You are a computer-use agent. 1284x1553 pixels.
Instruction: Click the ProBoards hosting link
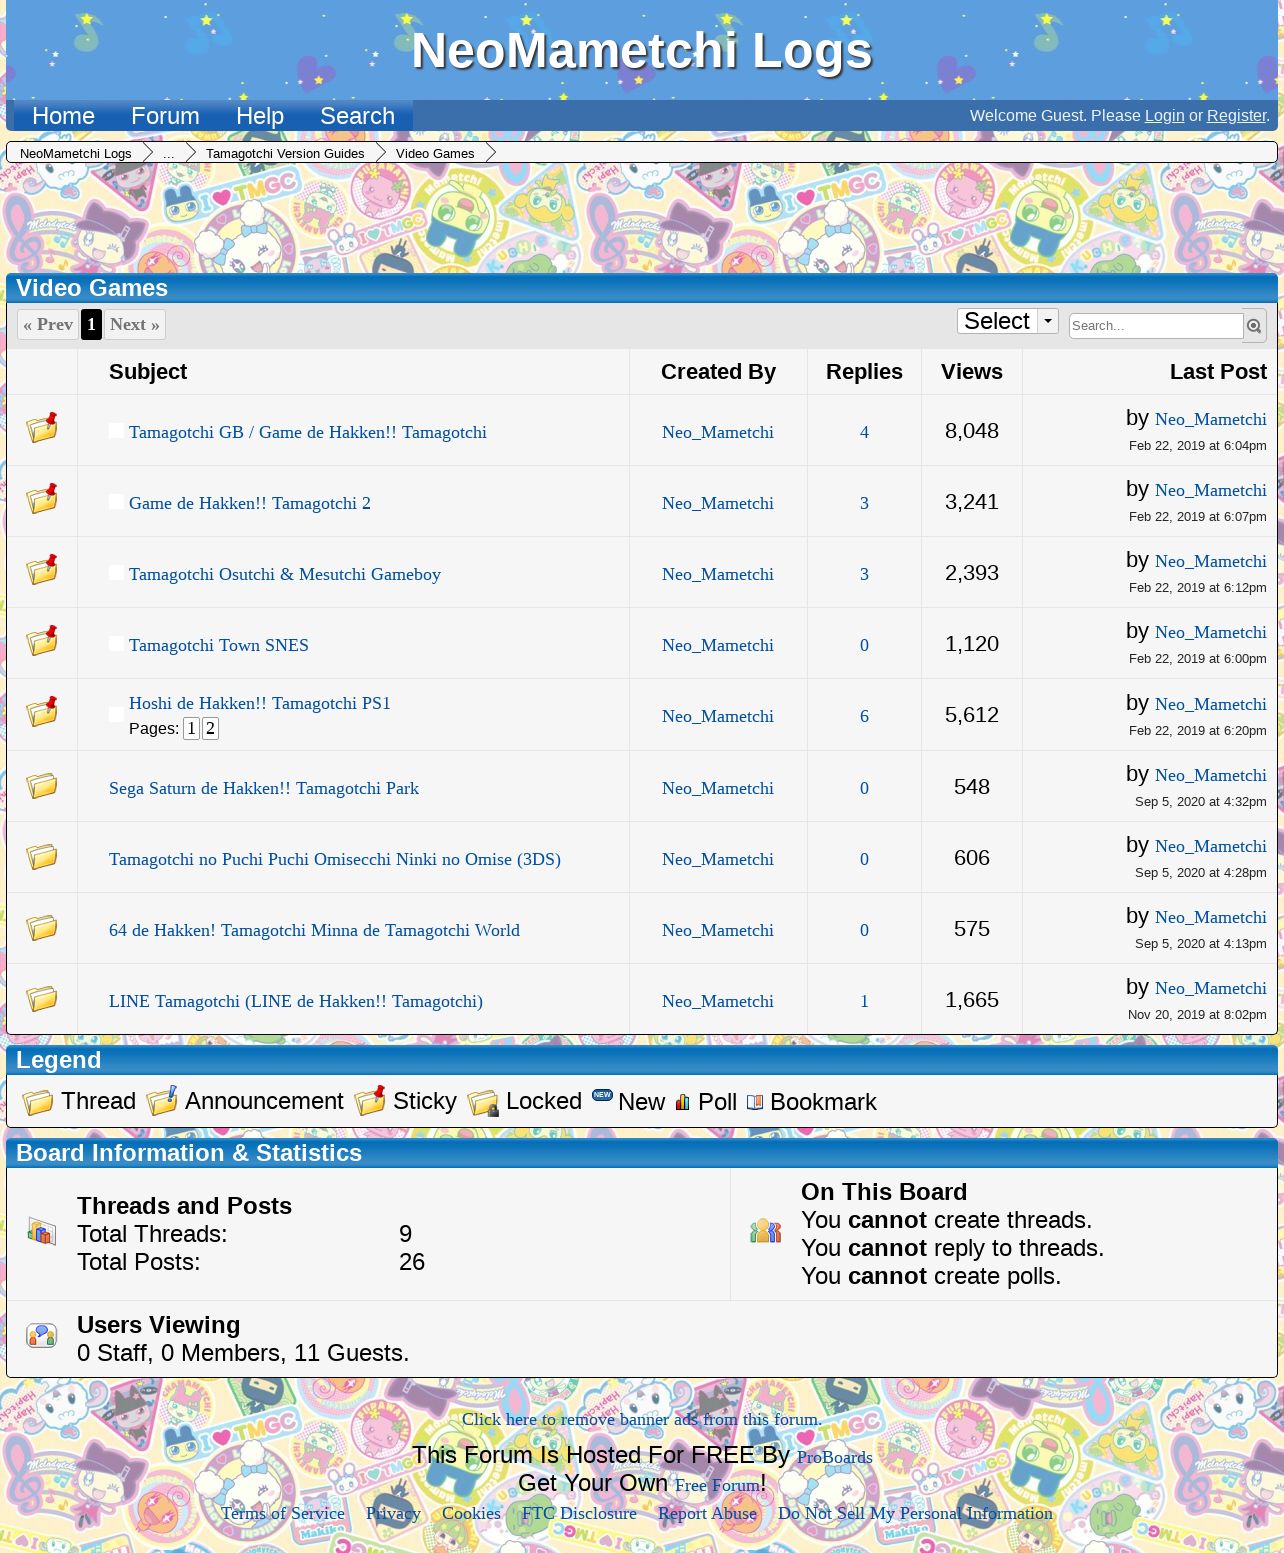click(x=835, y=1457)
